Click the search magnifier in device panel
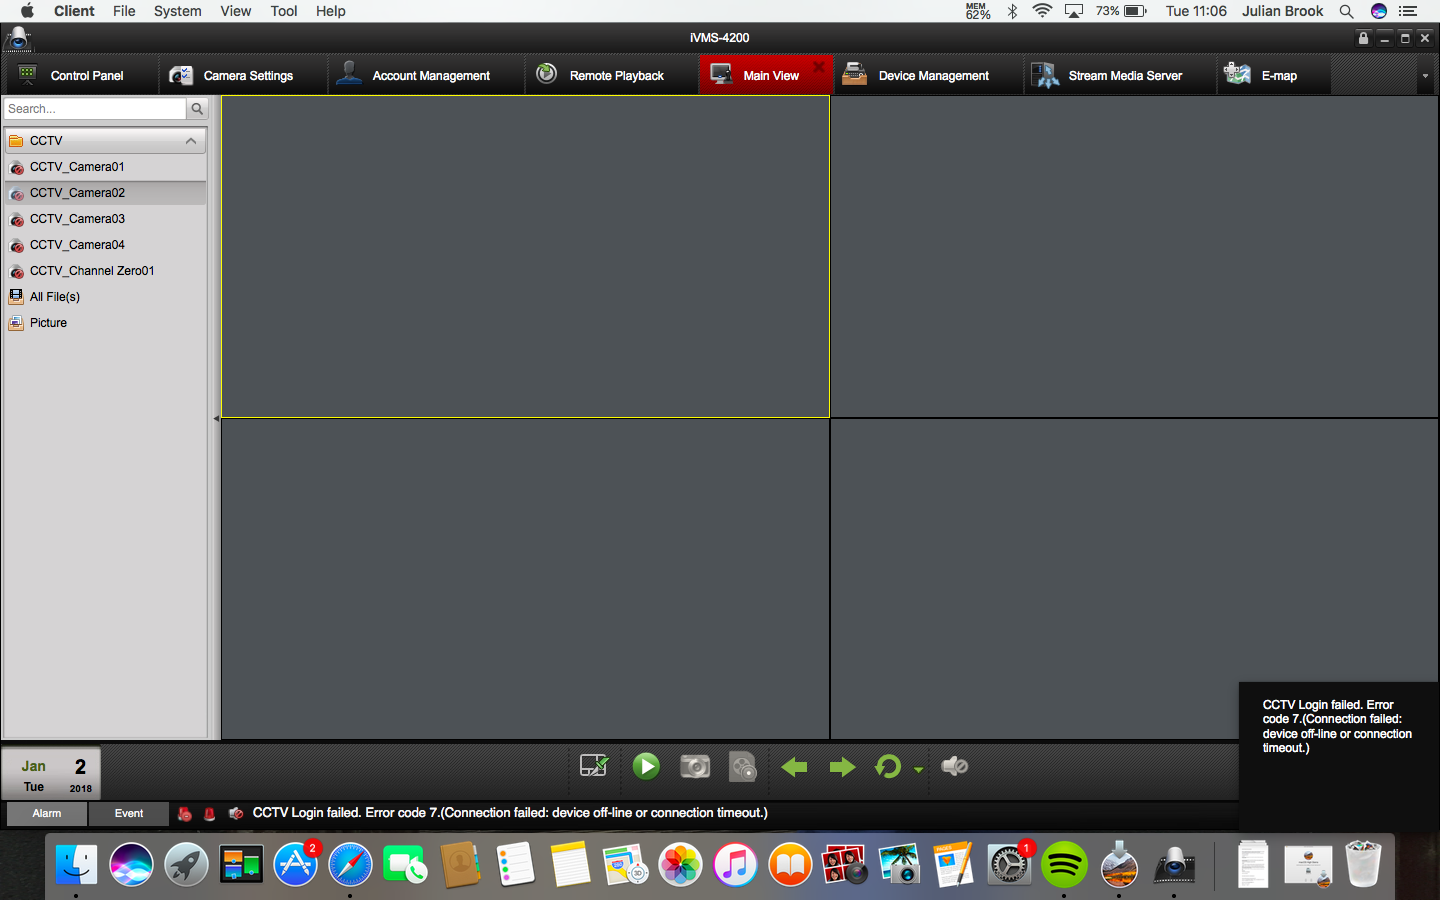Viewport: 1440px width, 900px height. coord(197,109)
